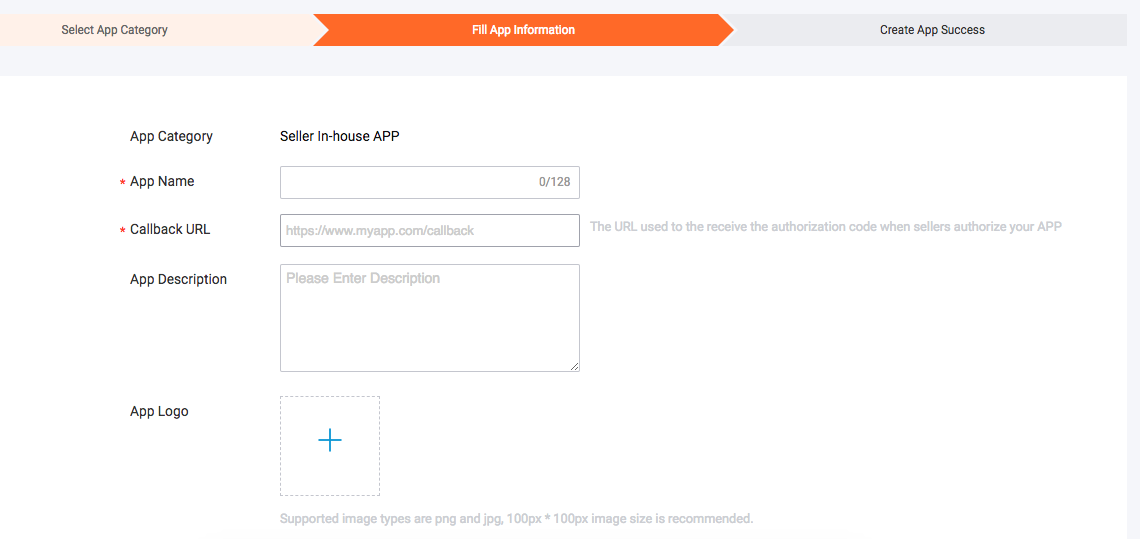Focus the App Description text area

[x=430, y=318]
